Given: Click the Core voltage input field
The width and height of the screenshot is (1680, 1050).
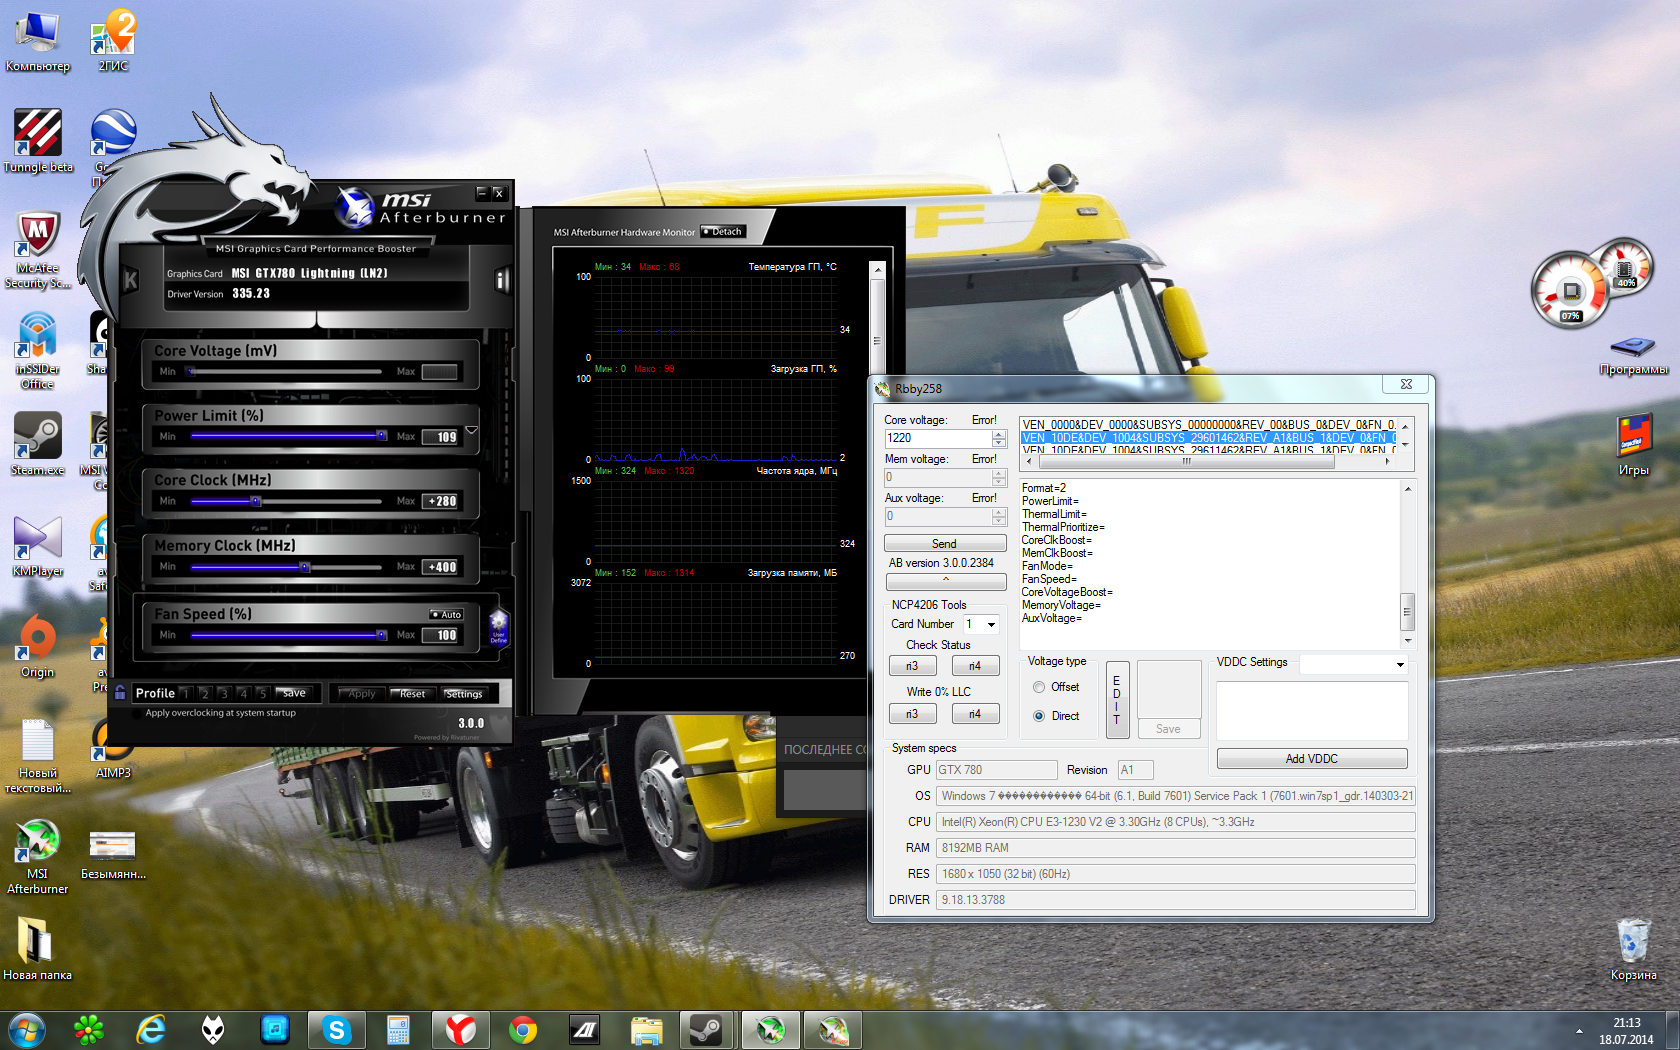Looking at the screenshot, I should click(938, 438).
